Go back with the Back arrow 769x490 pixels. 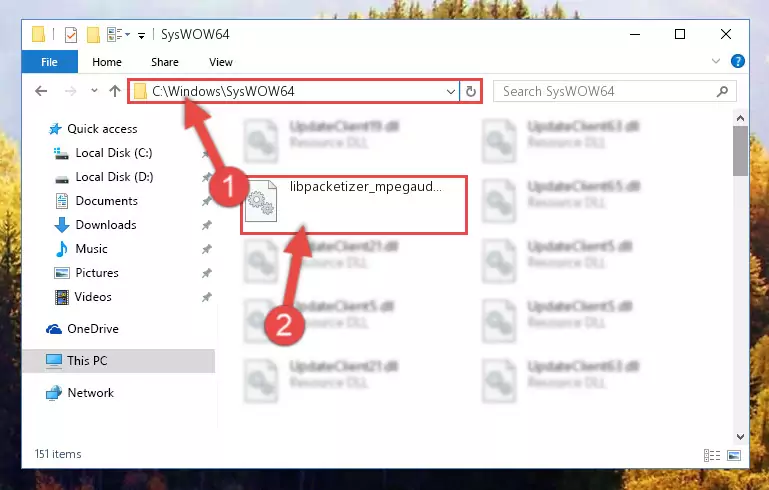(41, 91)
